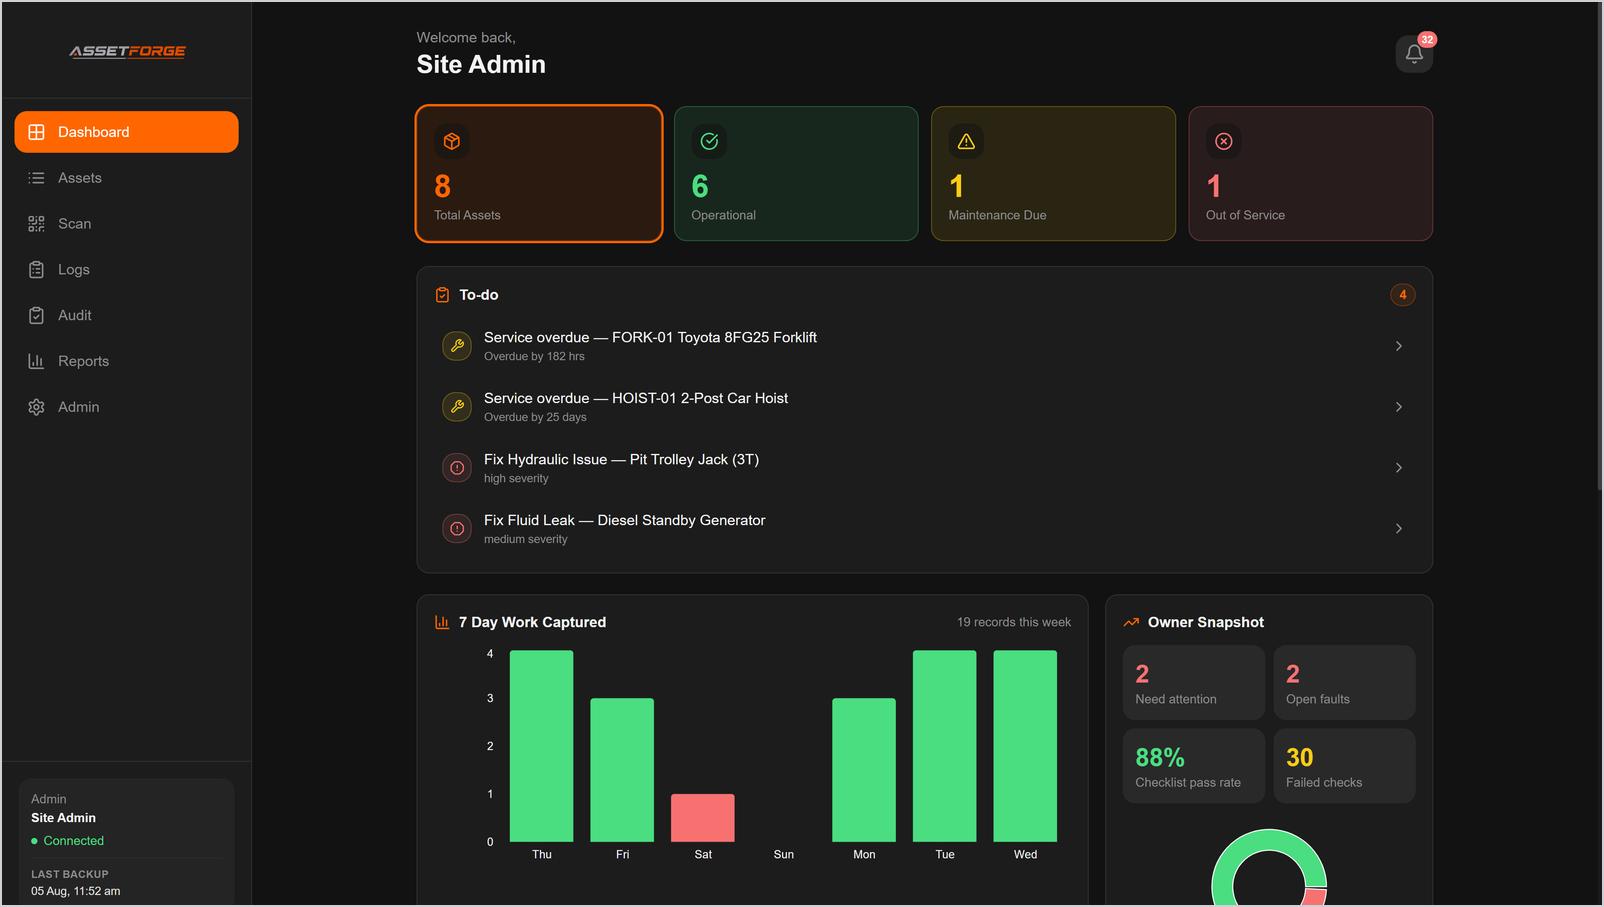The height and width of the screenshot is (907, 1604).
Task: Expand the HOIST-01 Car Hoist chevron
Action: (1398, 407)
